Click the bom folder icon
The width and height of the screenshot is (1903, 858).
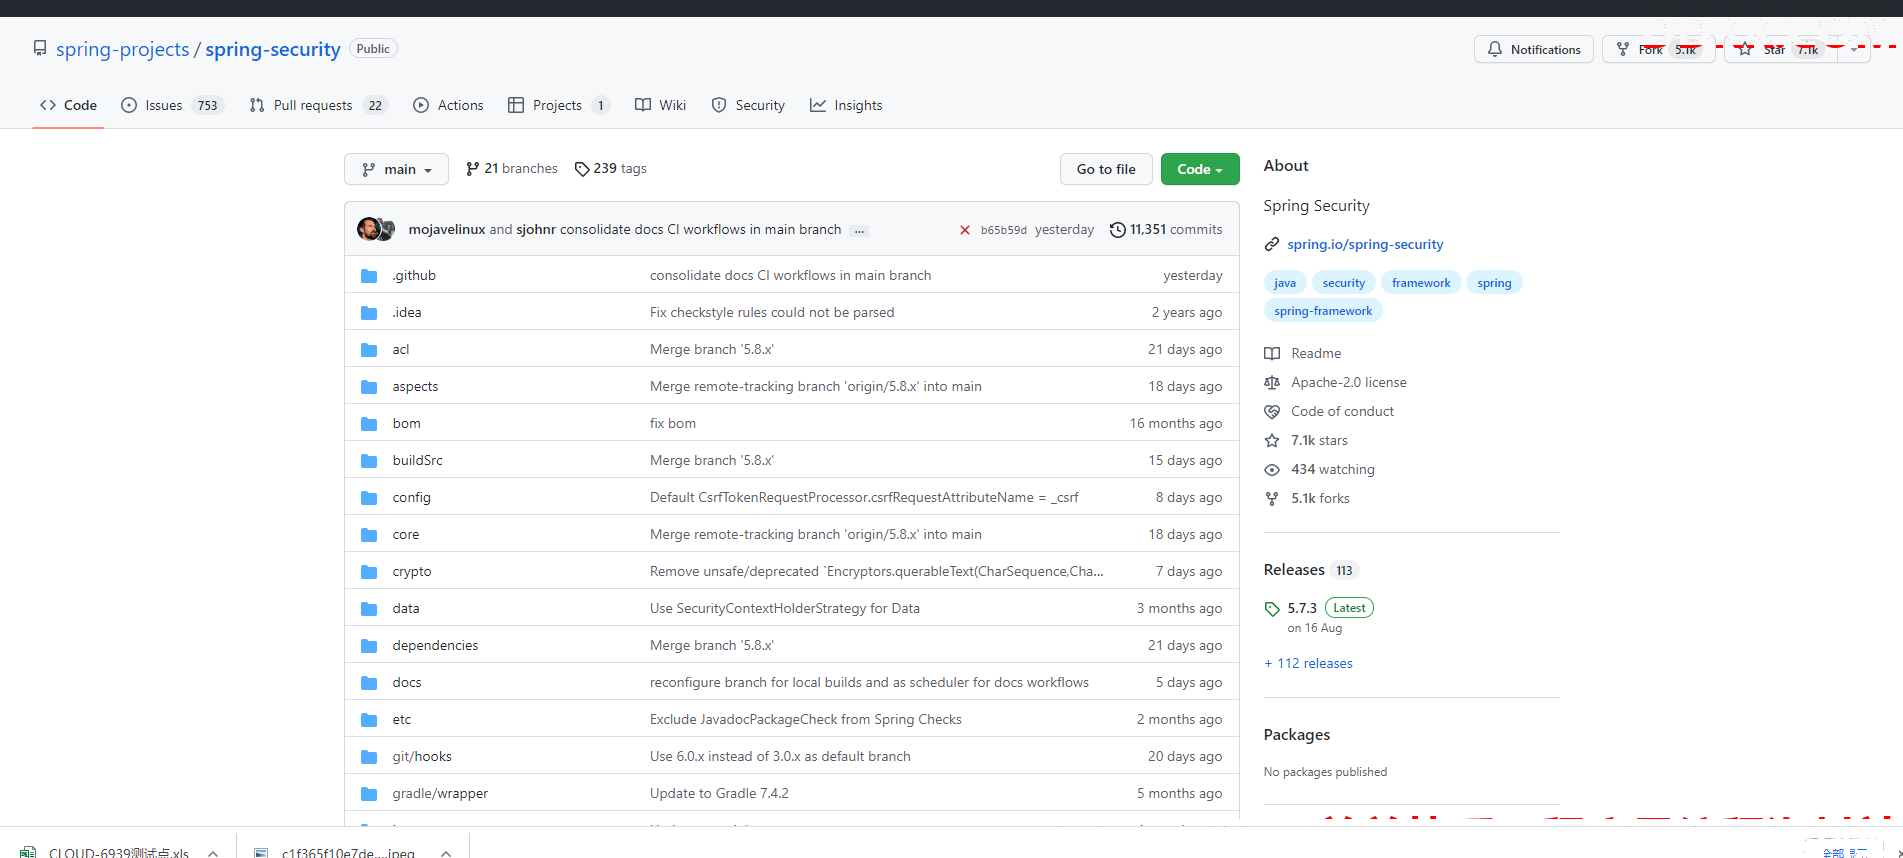point(369,424)
